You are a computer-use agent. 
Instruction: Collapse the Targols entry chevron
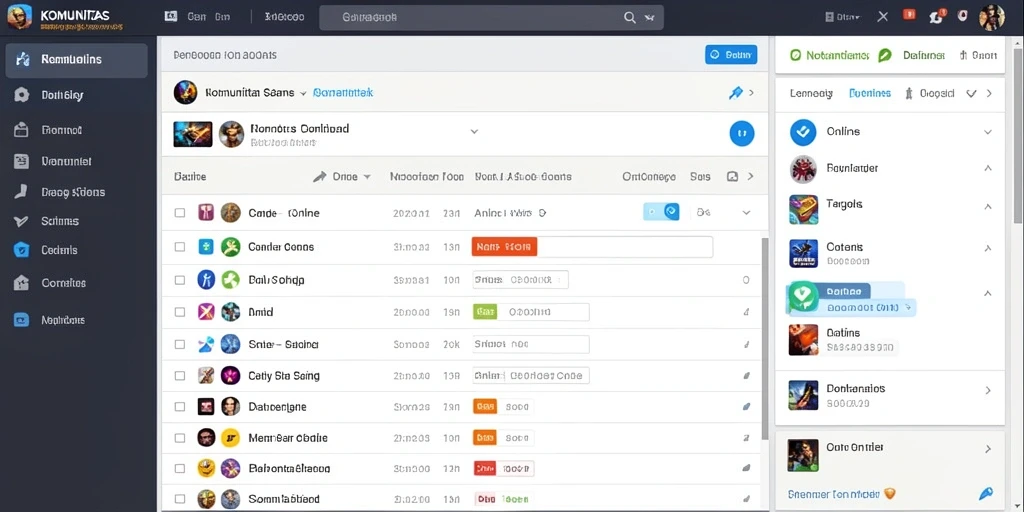[x=988, y=206]
